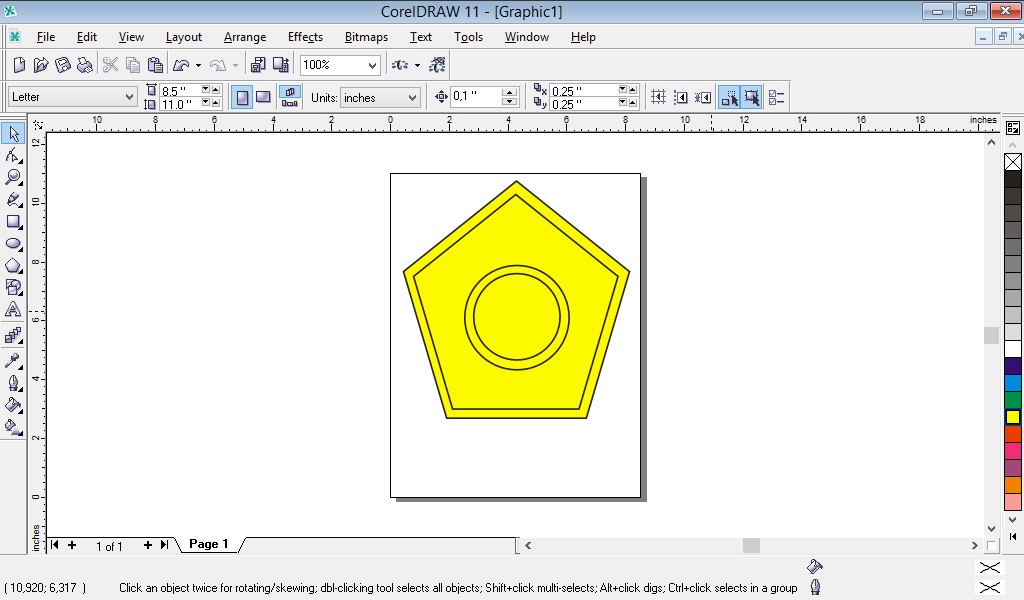Increase the nudge offset value
This screenshot has width=1024, height=600.
click(x=509, y=93)
